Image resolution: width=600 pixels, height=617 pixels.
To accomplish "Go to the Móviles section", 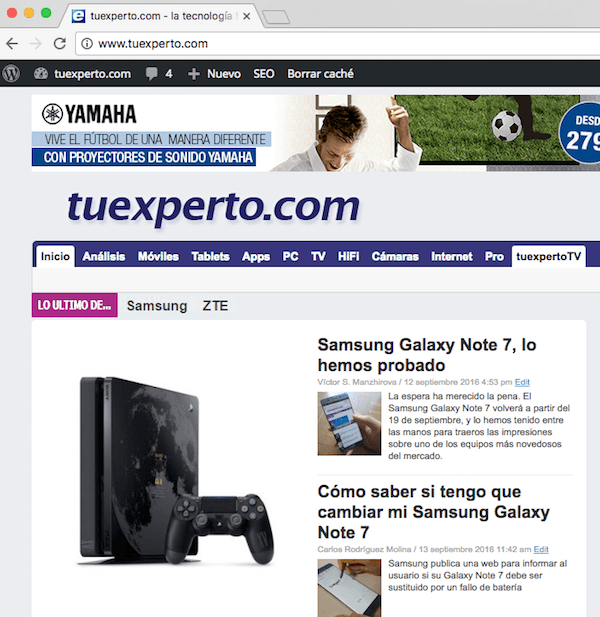I will (158, 257).
